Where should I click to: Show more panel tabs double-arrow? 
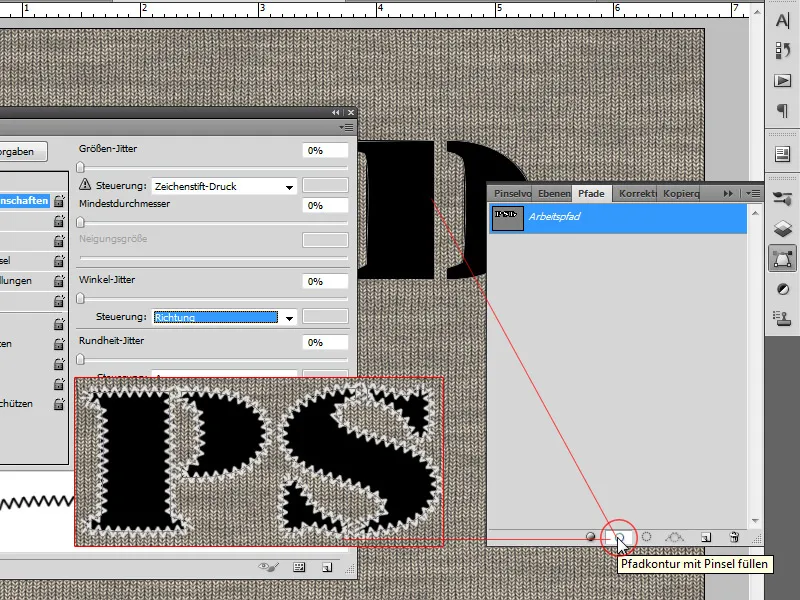728,193
